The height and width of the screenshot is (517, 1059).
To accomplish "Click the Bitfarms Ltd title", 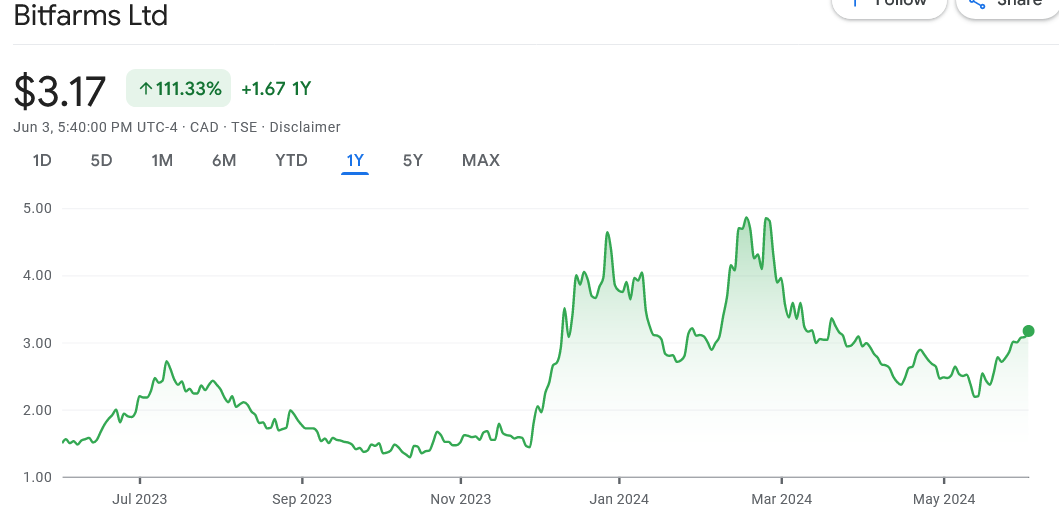I will 91,16.
